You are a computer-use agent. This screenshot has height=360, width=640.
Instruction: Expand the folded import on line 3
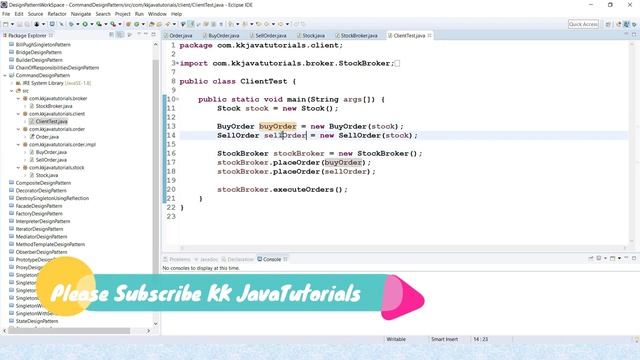coord(177,64)
